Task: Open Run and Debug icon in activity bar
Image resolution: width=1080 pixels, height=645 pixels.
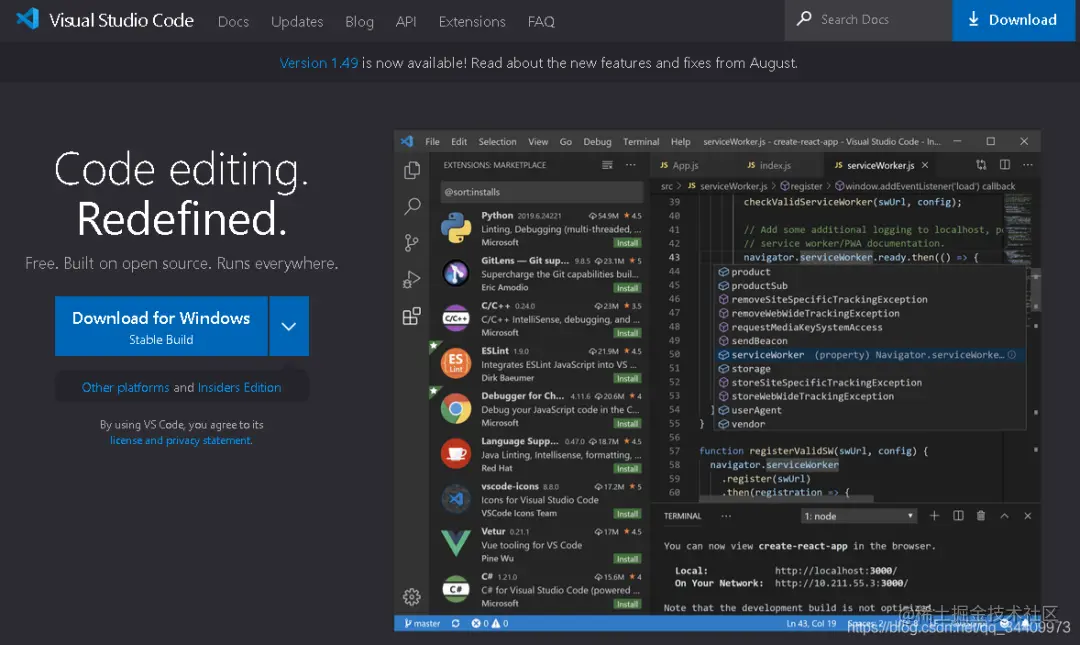Action: (x=412, y=279)
